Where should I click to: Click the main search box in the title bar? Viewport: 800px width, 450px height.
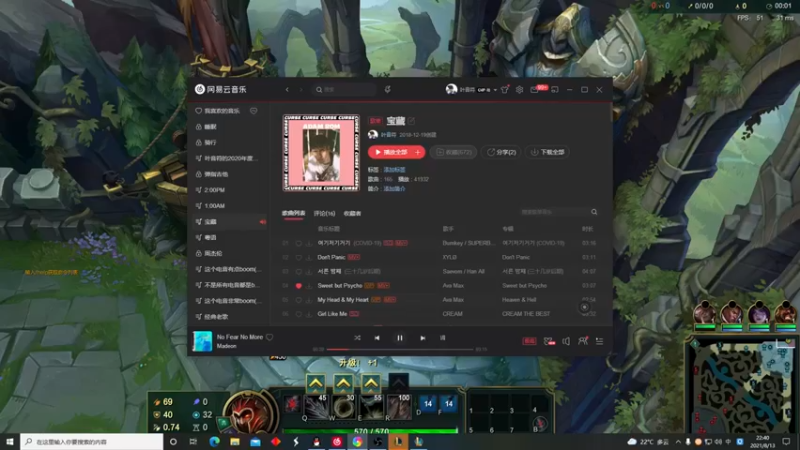tap(345, 90)
